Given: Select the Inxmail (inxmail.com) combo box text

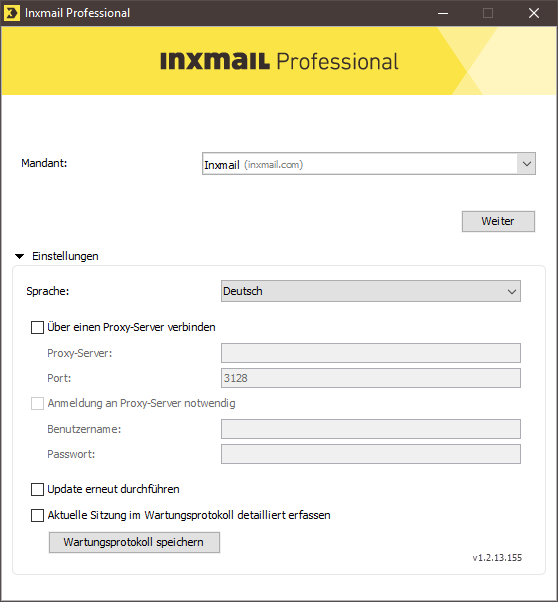Looking at the screenshot, I should pos(254,165).
